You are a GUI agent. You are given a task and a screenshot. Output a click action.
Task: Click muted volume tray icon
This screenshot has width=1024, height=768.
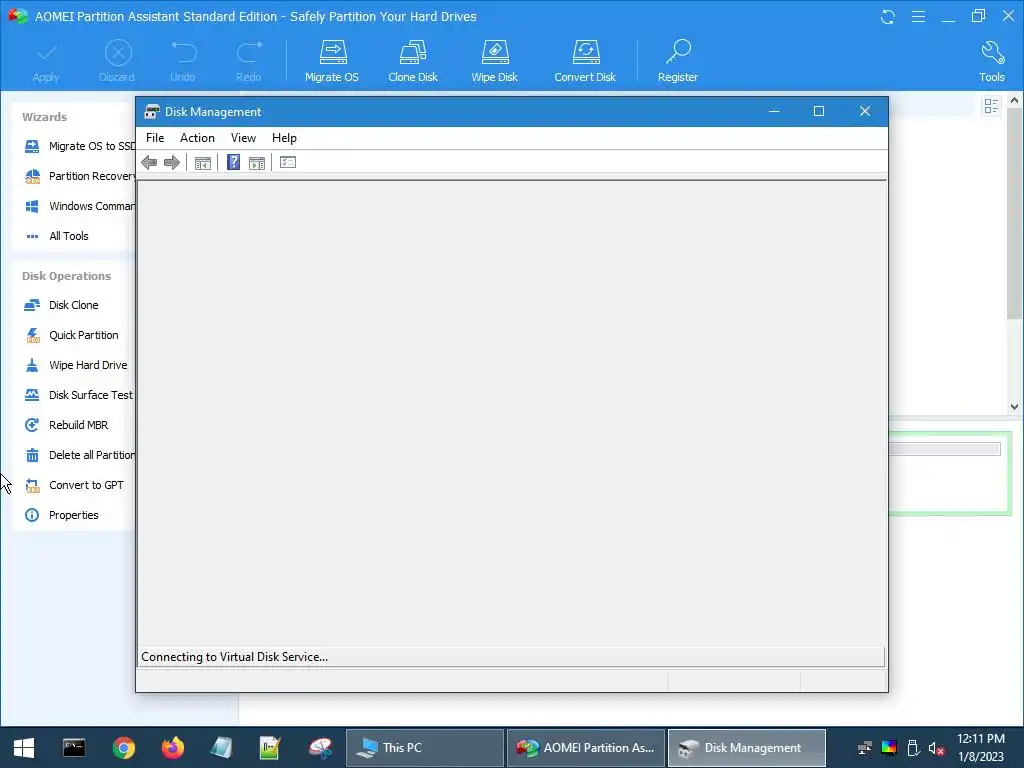(936, 748)
